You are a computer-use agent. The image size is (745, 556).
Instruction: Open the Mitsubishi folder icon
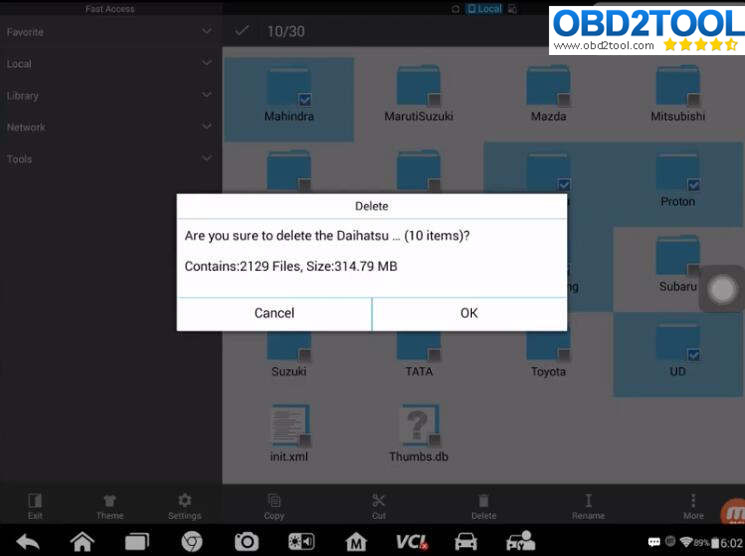tap(678, 86)
